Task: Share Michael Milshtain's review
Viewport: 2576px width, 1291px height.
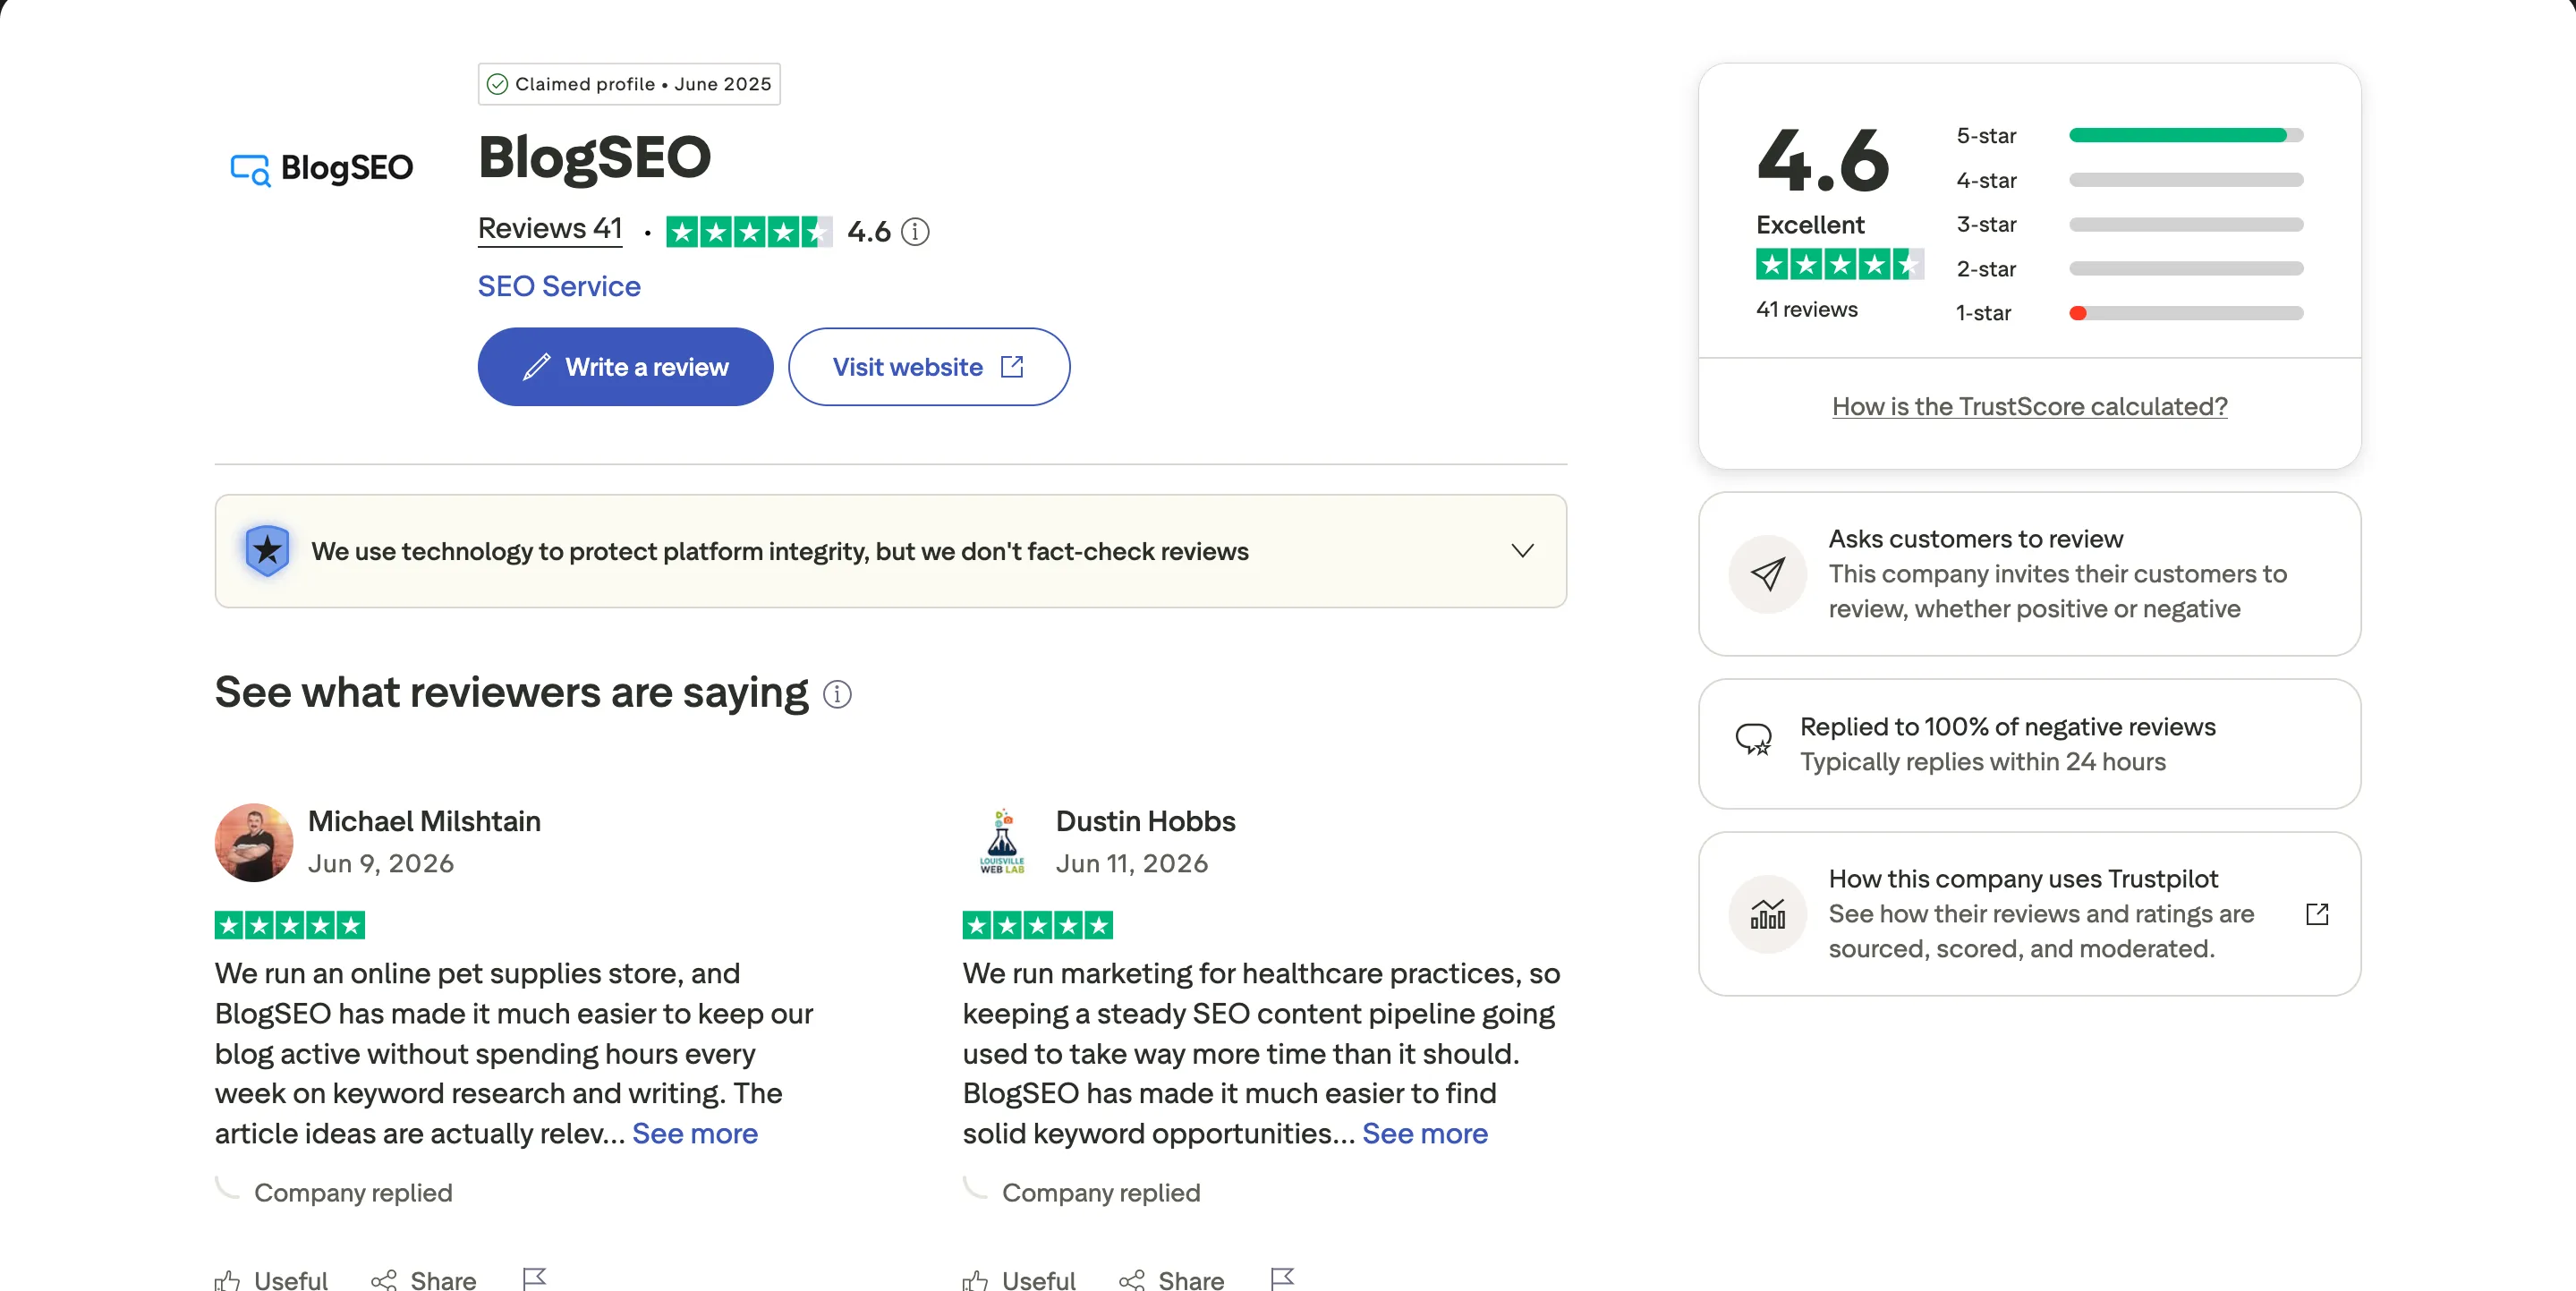Action: pyautogui.click(x=423, y=1280)
